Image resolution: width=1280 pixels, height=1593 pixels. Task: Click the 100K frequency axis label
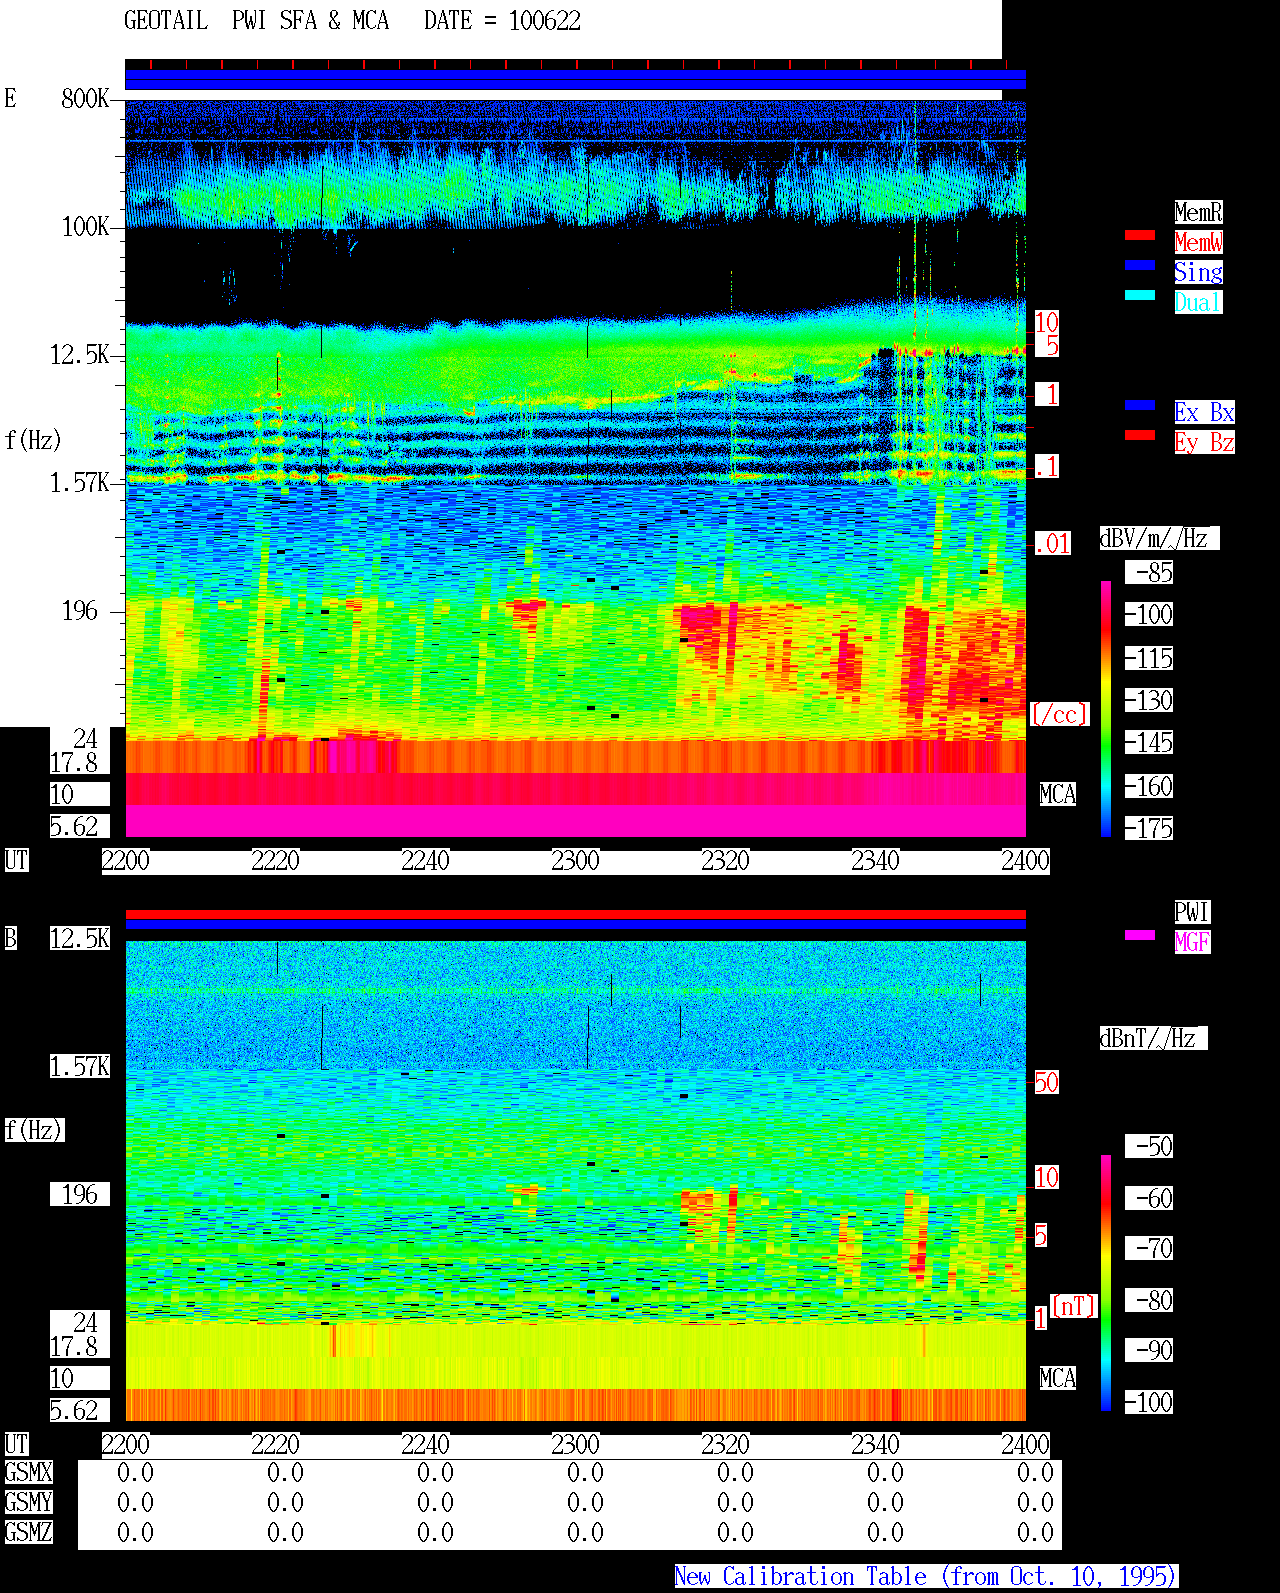pyautogui.click(x=85, y=226)
